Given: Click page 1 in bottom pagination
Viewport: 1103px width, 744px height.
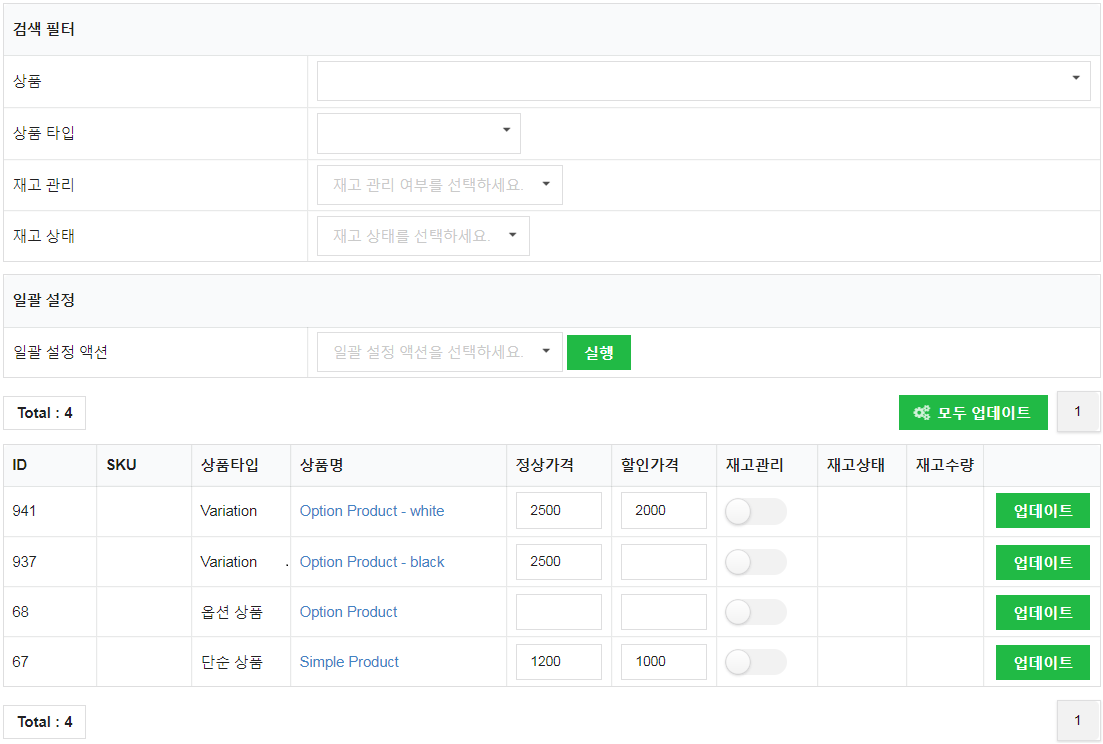Looking at the screenshot, I should click(1078, 721).
